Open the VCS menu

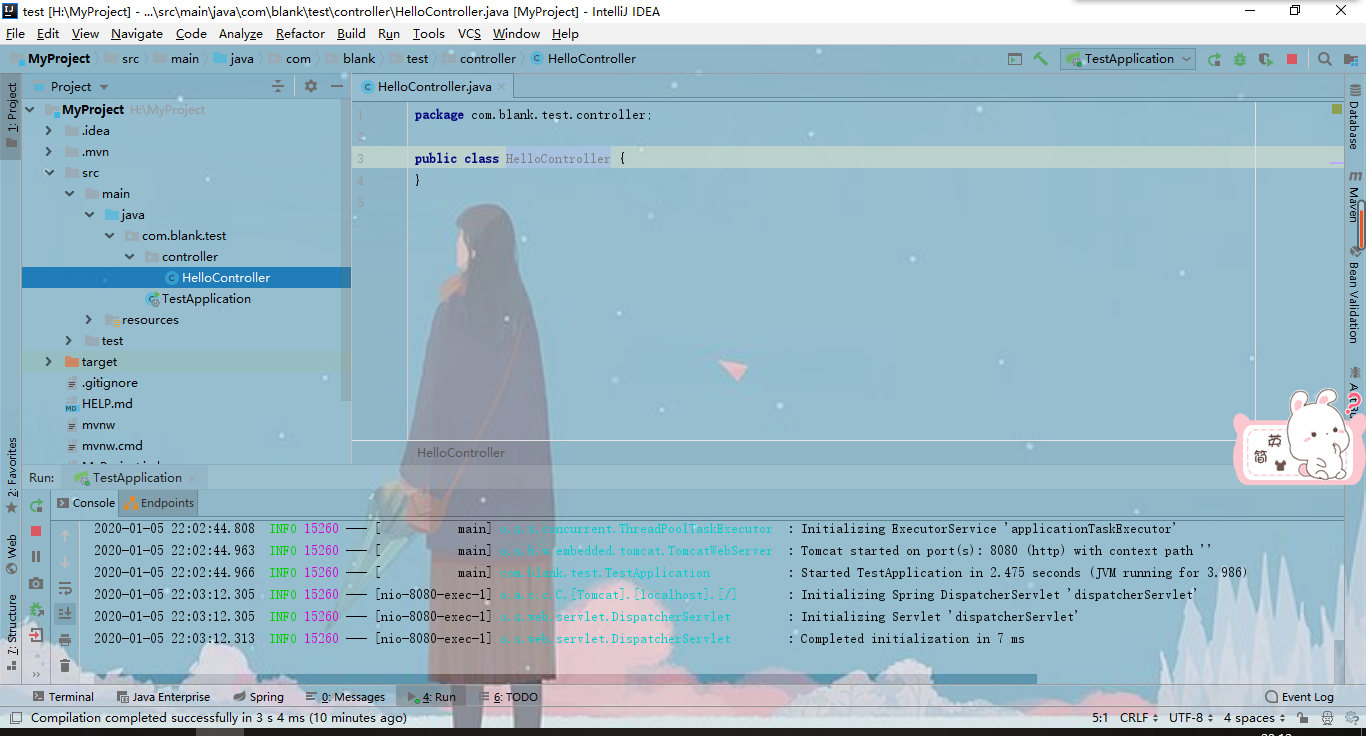[469, 33]
